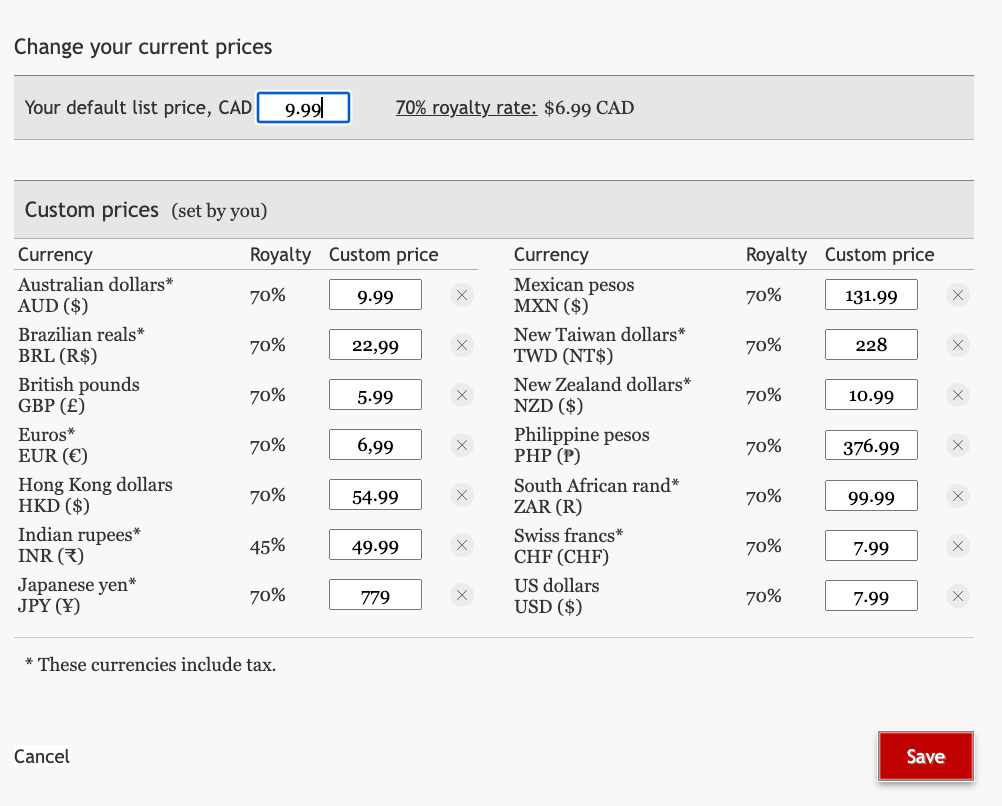Image resolution: width=1002 pixels, height=806 pixels.
Task: Remove the Indian rupees custom price
Action: [461, 545]
